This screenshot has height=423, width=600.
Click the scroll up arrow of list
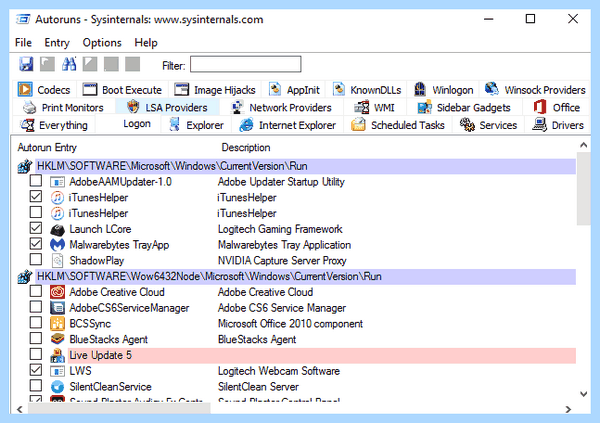point(584,145)
